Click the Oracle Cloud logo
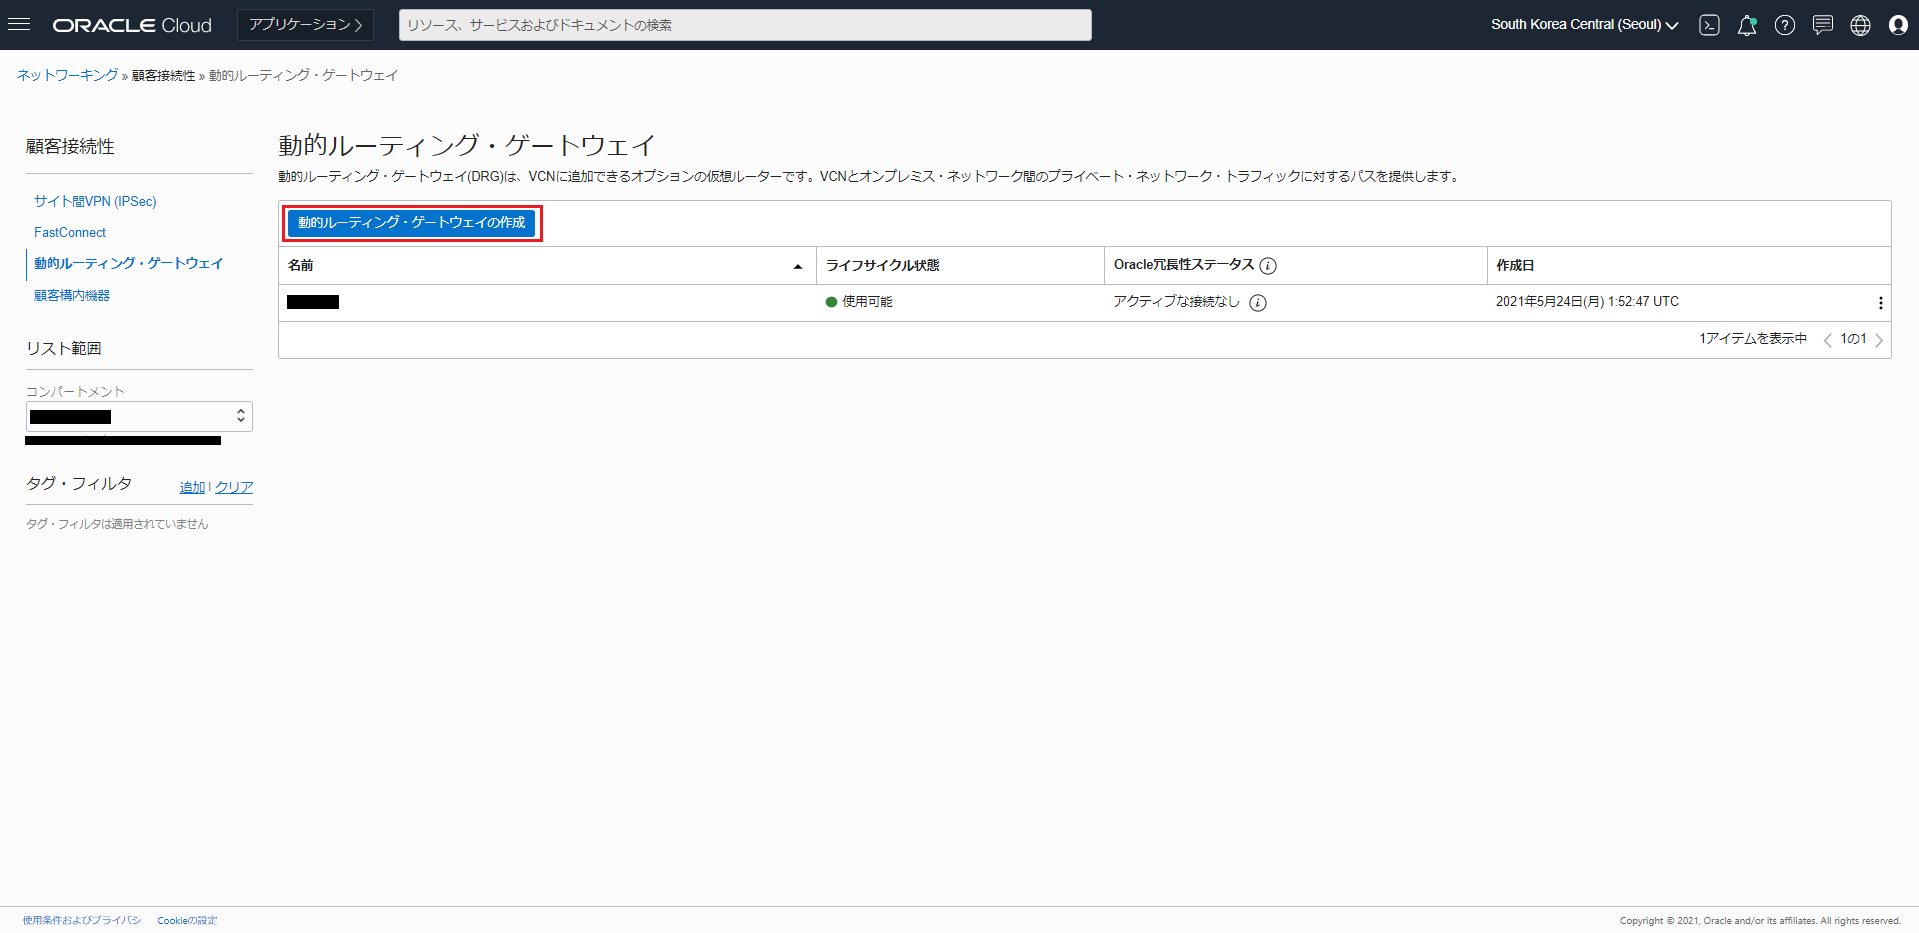The image size is (1919, 933). 132,25
